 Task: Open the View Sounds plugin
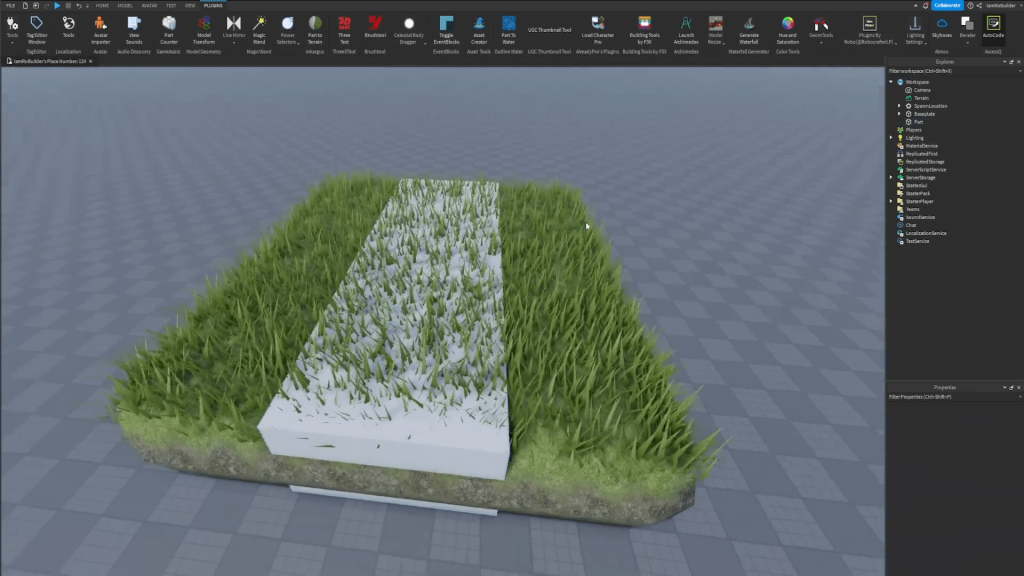click(134, 30)
